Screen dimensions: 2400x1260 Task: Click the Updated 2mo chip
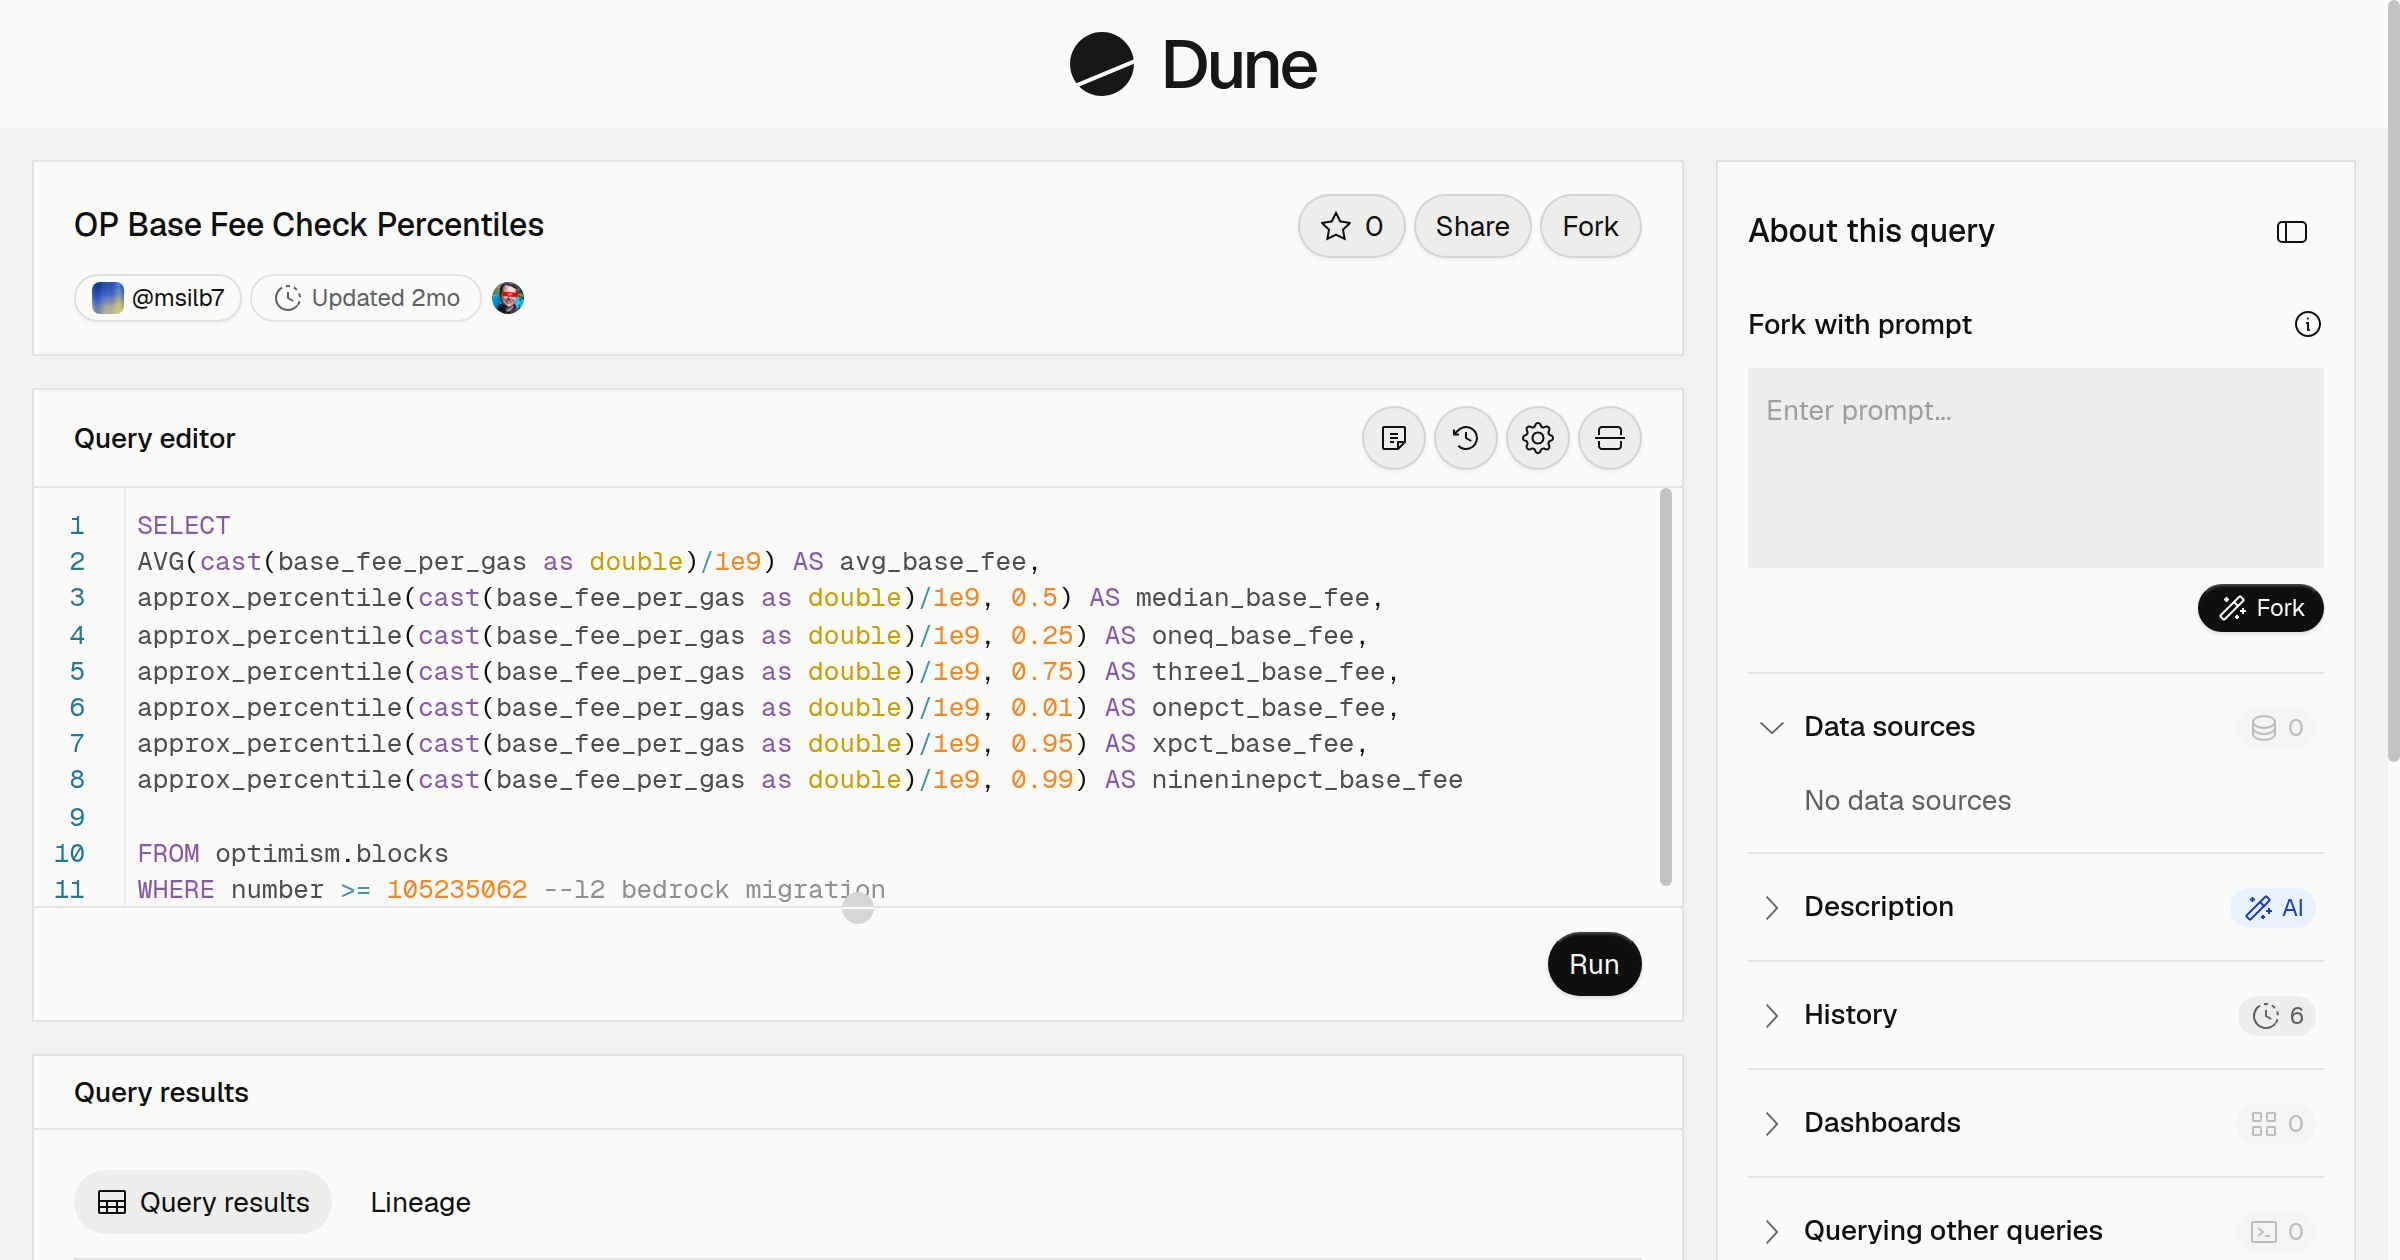[x=366, y=298]
